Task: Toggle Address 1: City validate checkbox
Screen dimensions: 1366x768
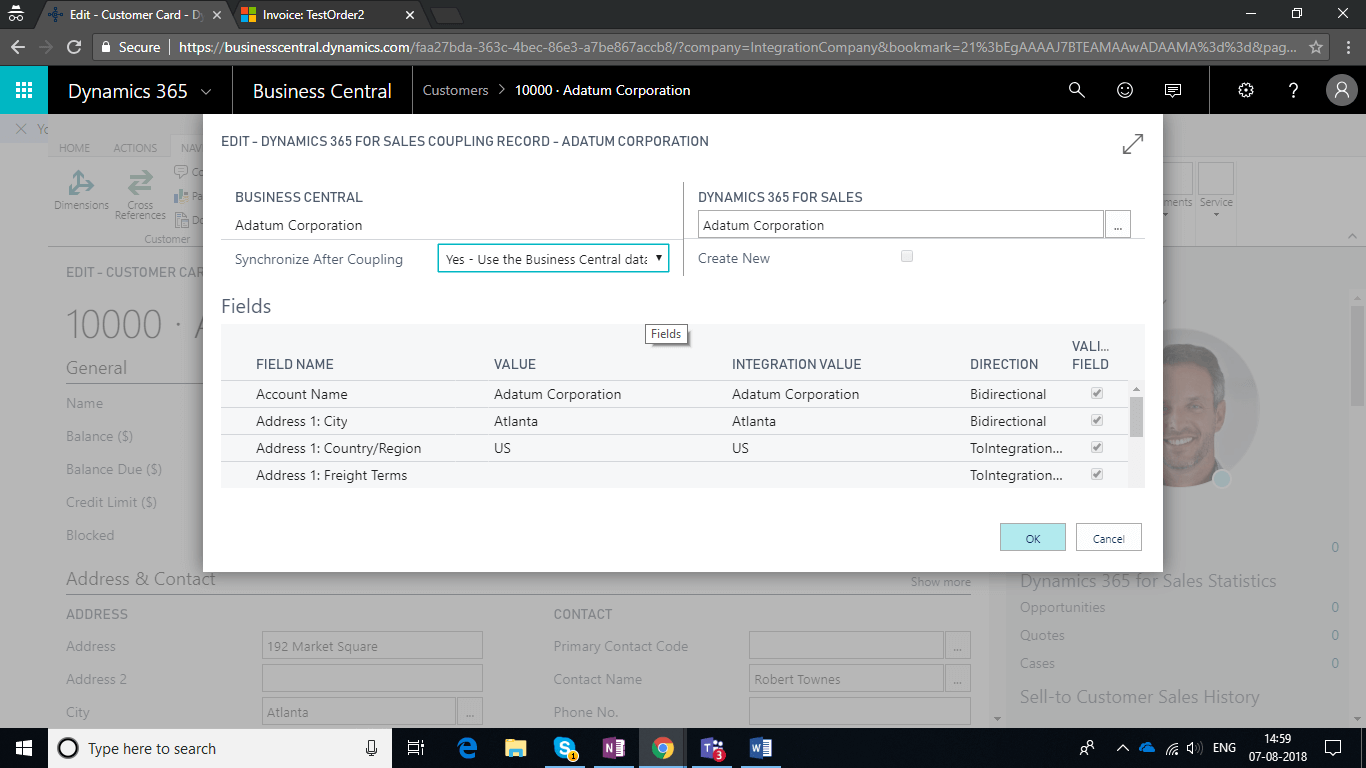Action: [1097, 421]
